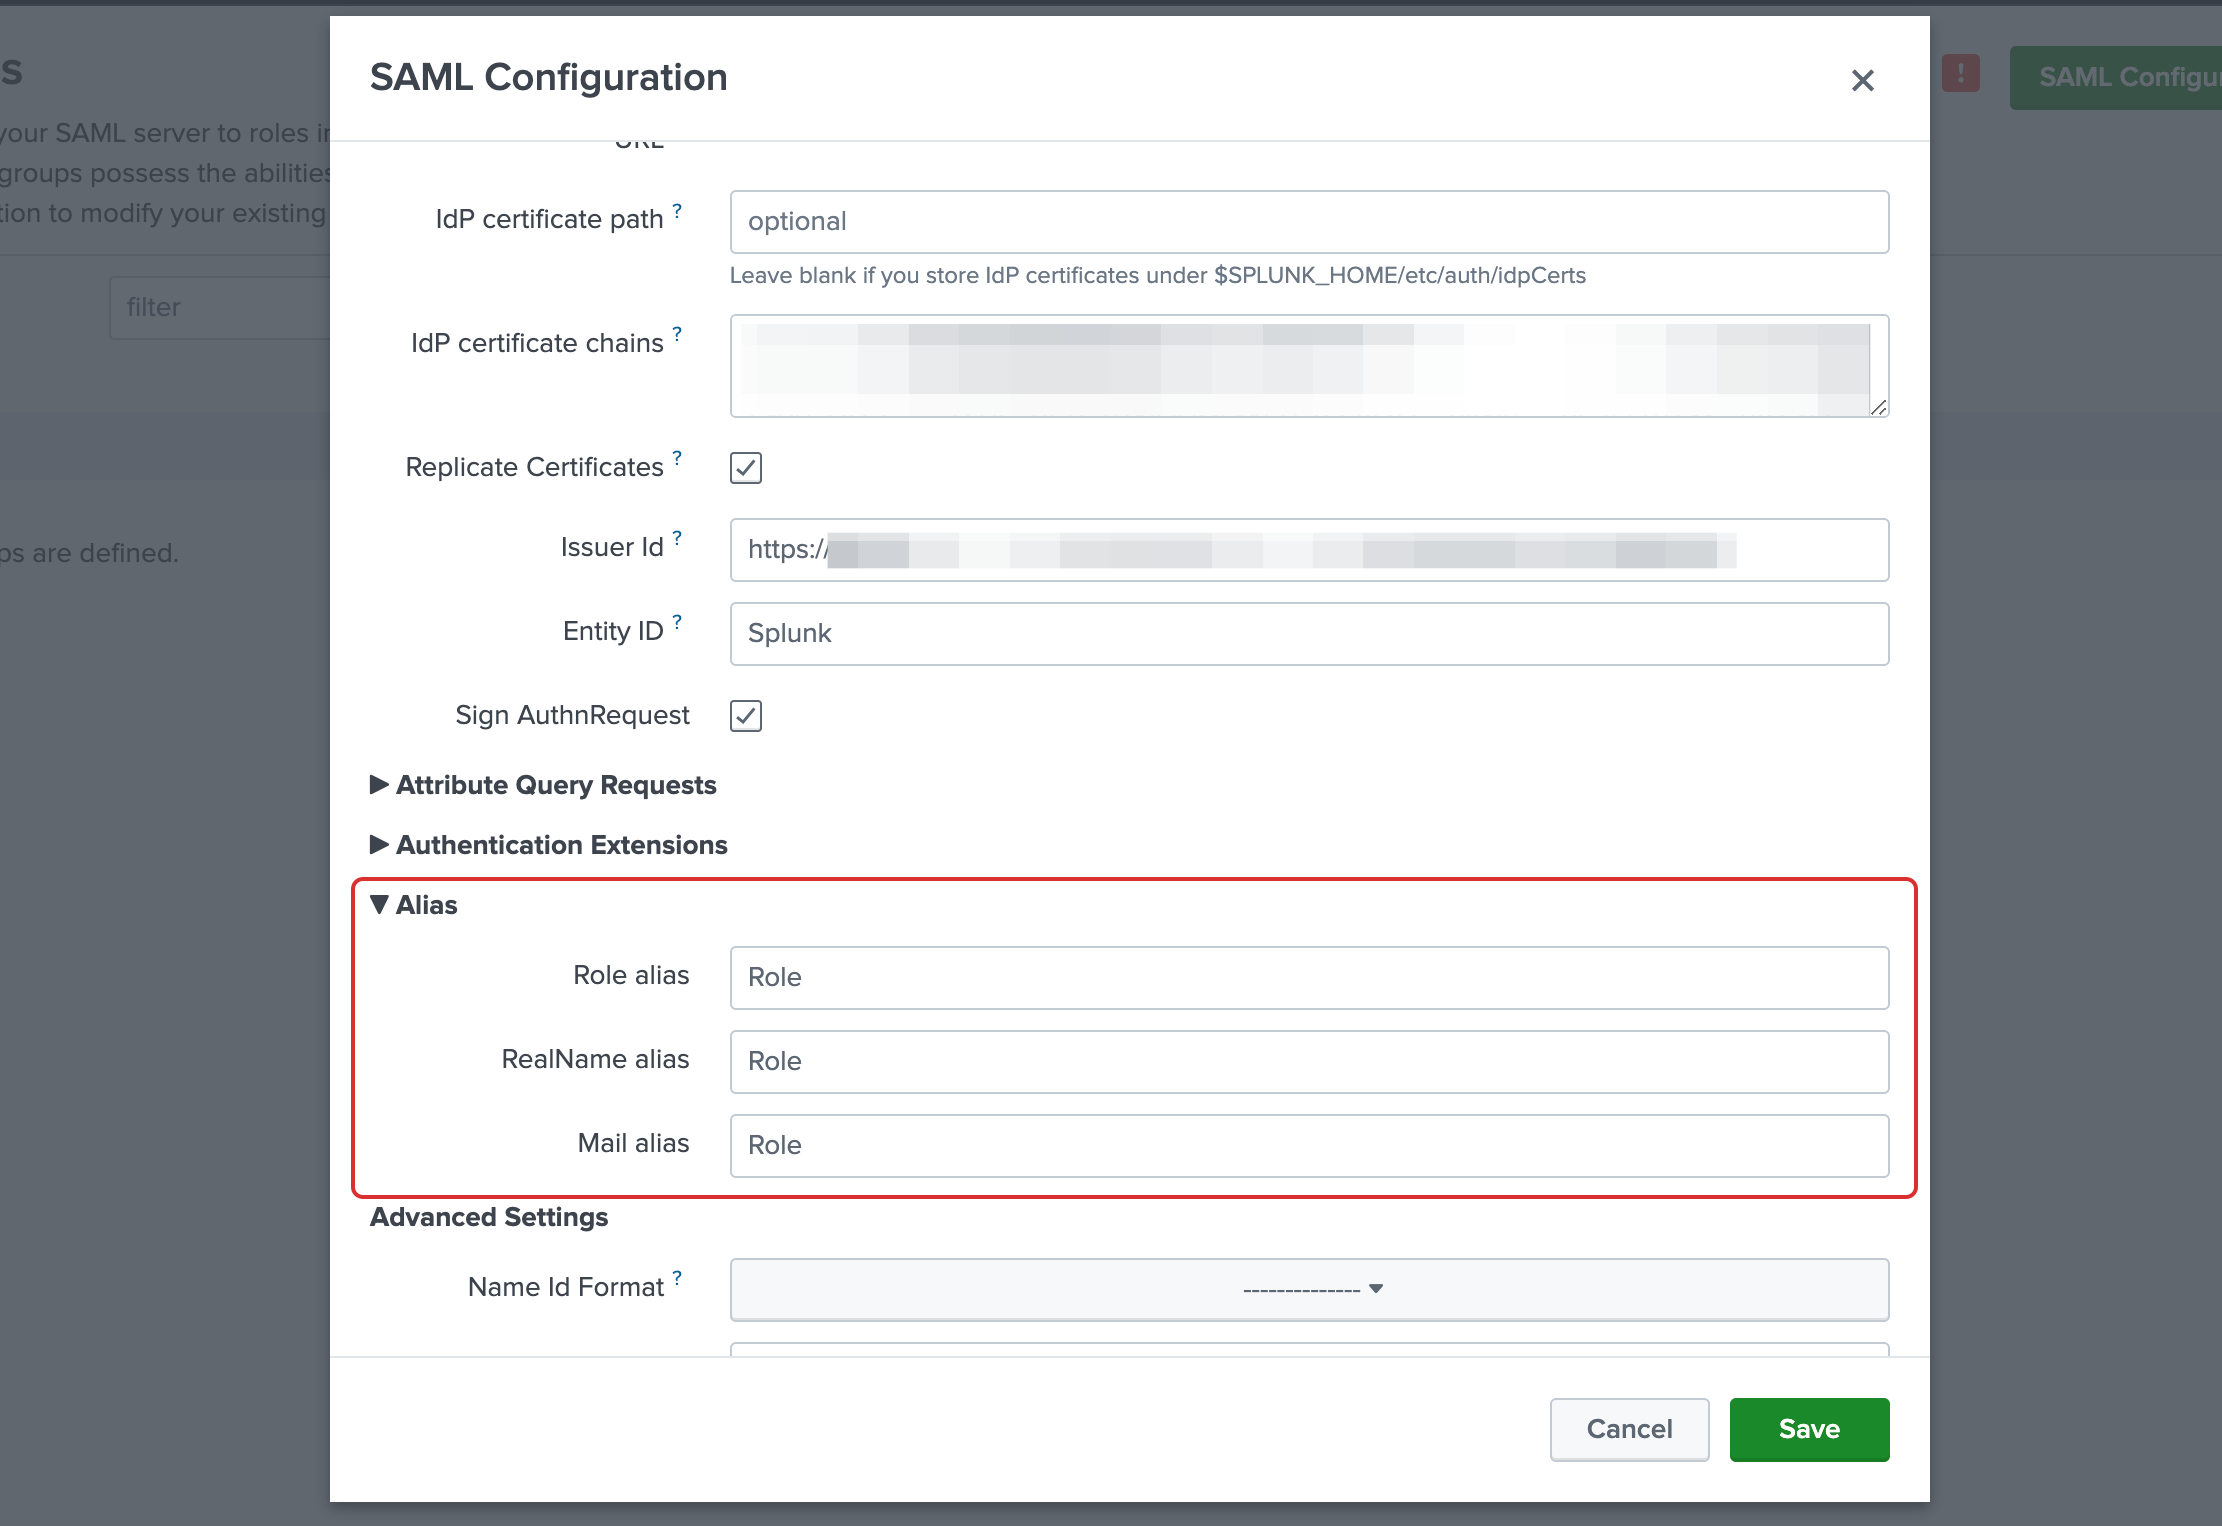The width and height of the screenshot is (2222, 1526).
Task: Open the Name Id Format dropdown
Action: 1309,1289
